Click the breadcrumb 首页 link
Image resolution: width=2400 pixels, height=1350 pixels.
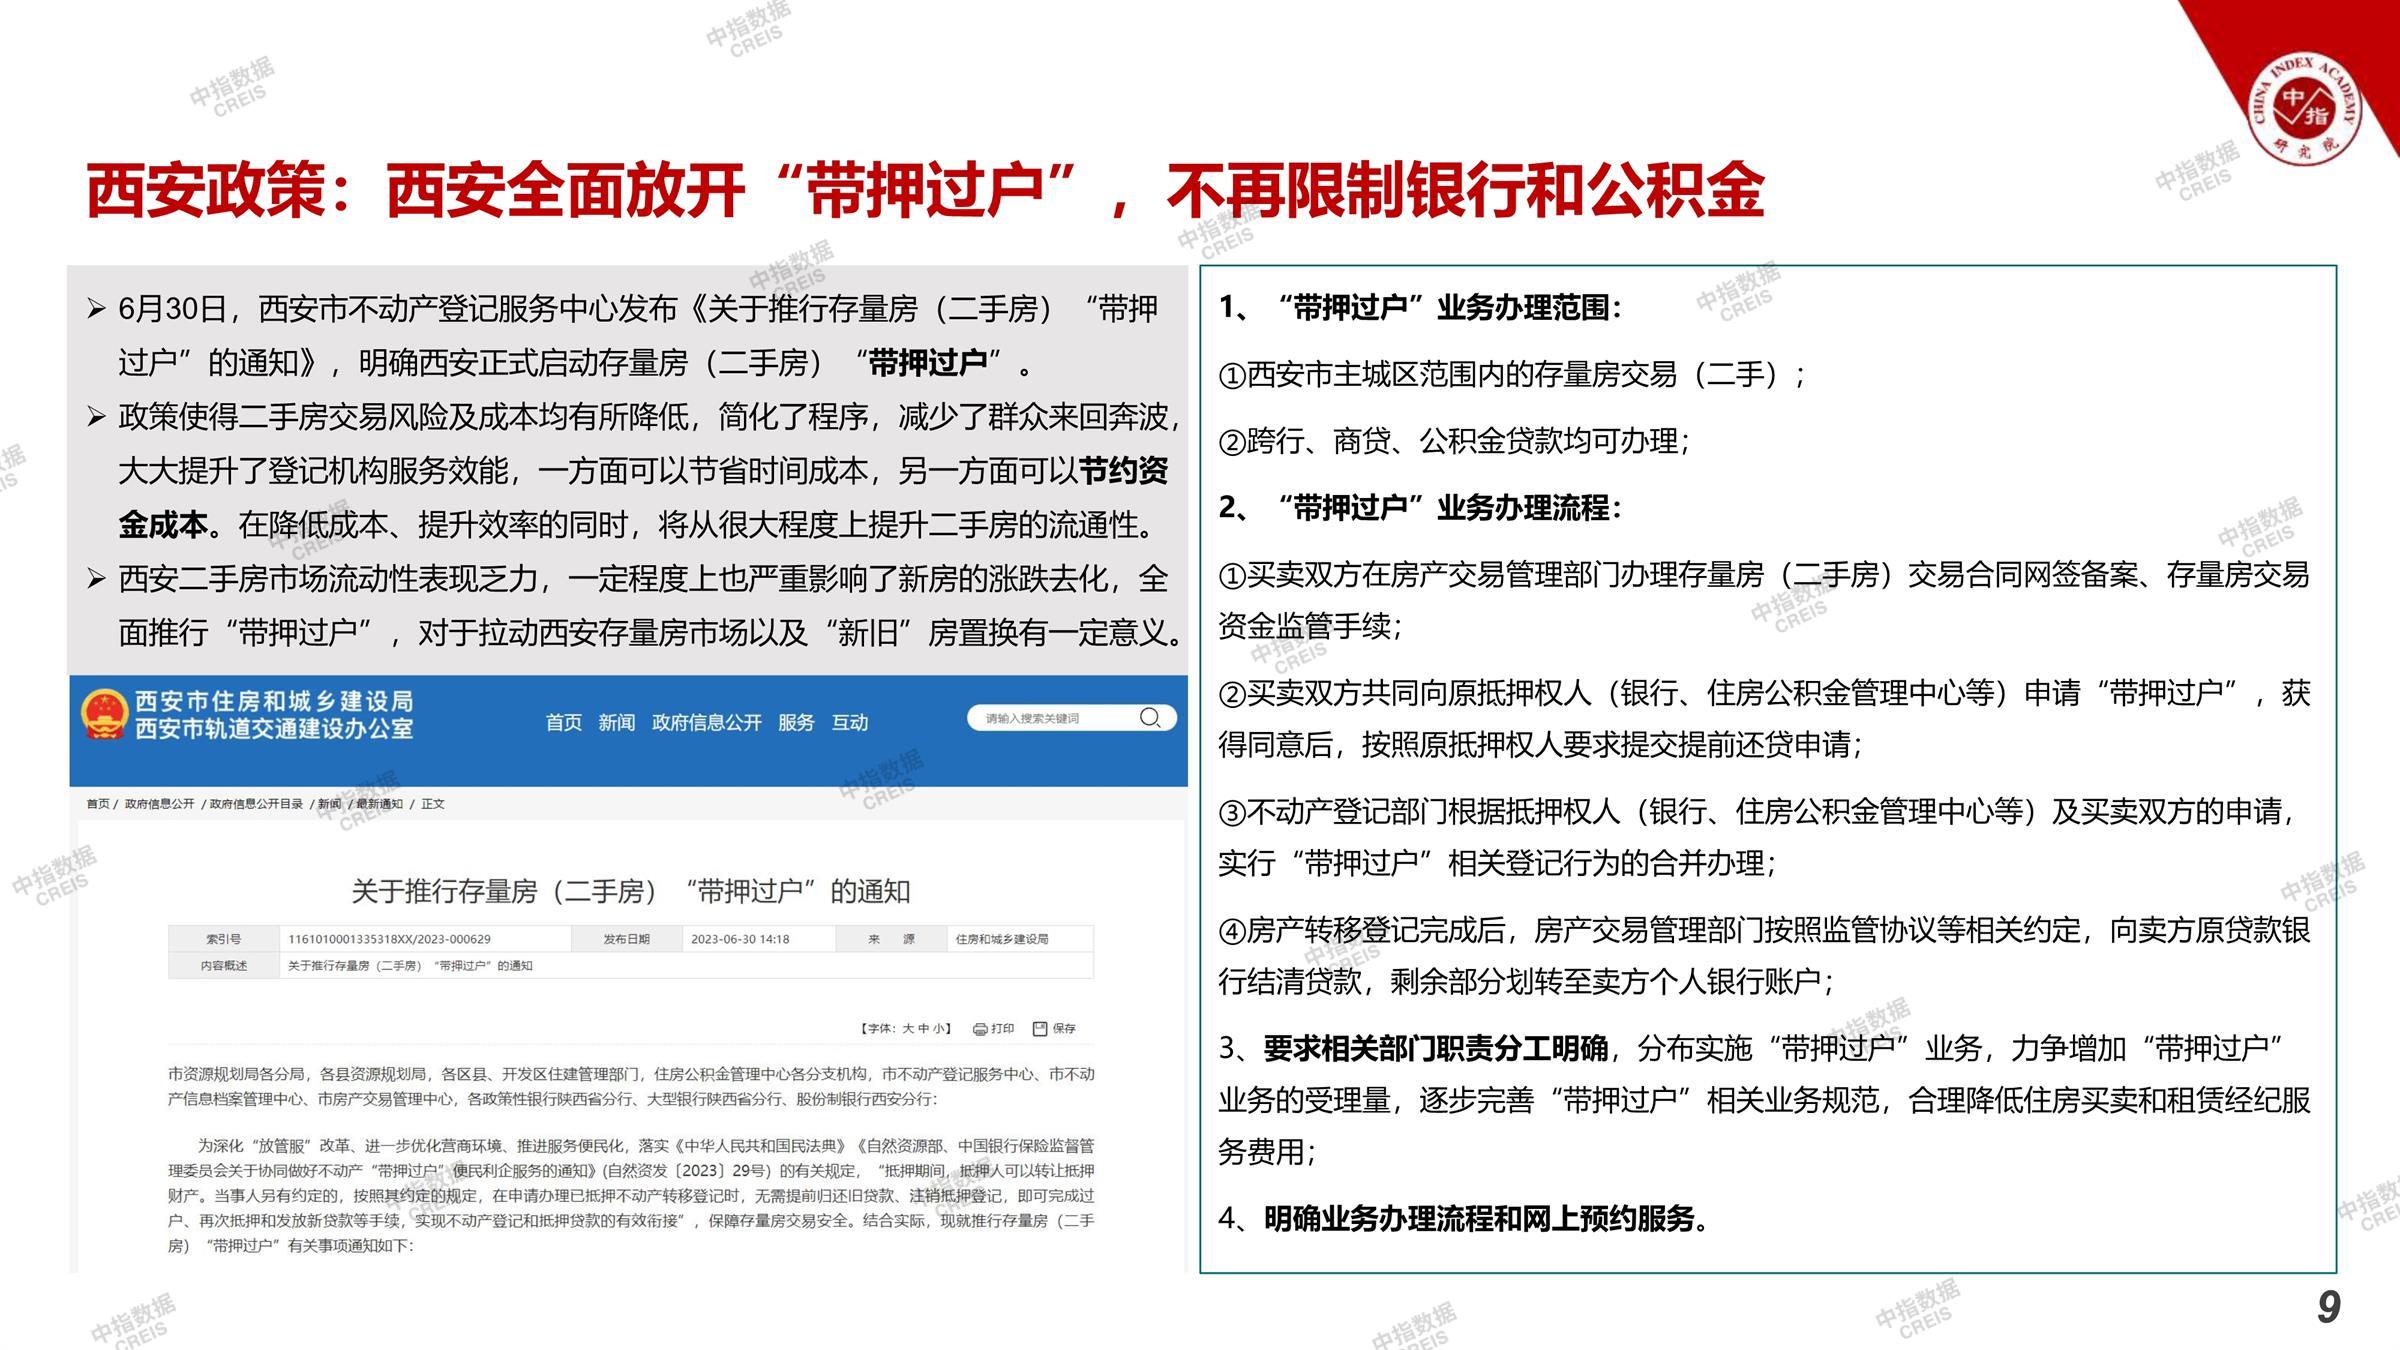click(97, 804)
